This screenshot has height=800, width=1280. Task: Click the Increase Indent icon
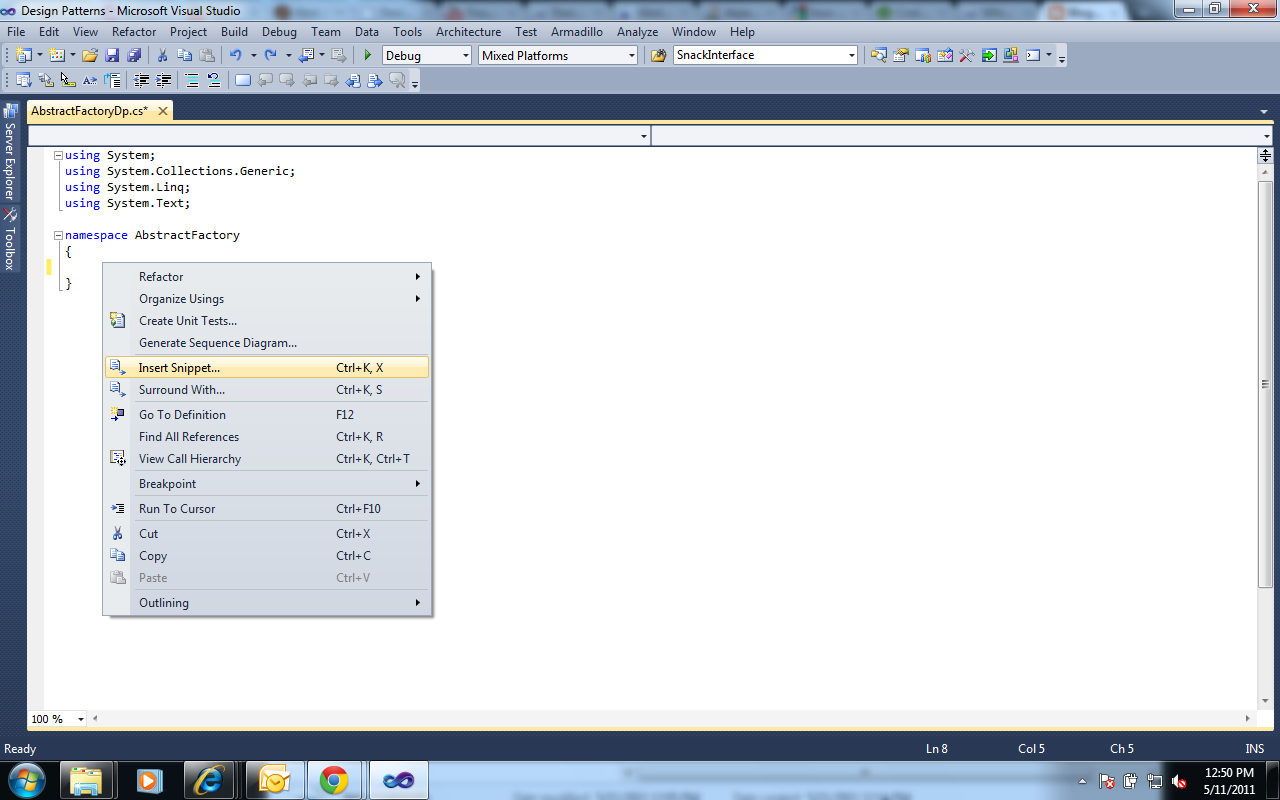coord(164,80)
